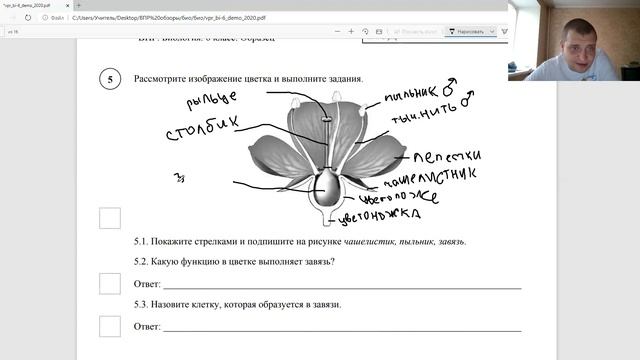Click the page number field 'из 16'
Image resolution: width=640 pixels, height=360 pixels.
click(x=13, y=32)
